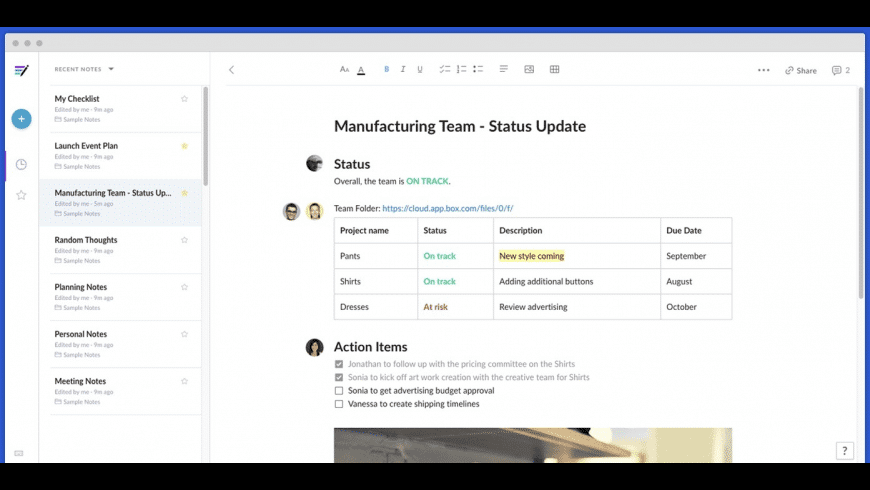Viewport: 870px width, 490px height.
Task: Click the October due date cell
Action: coord(696,307)
